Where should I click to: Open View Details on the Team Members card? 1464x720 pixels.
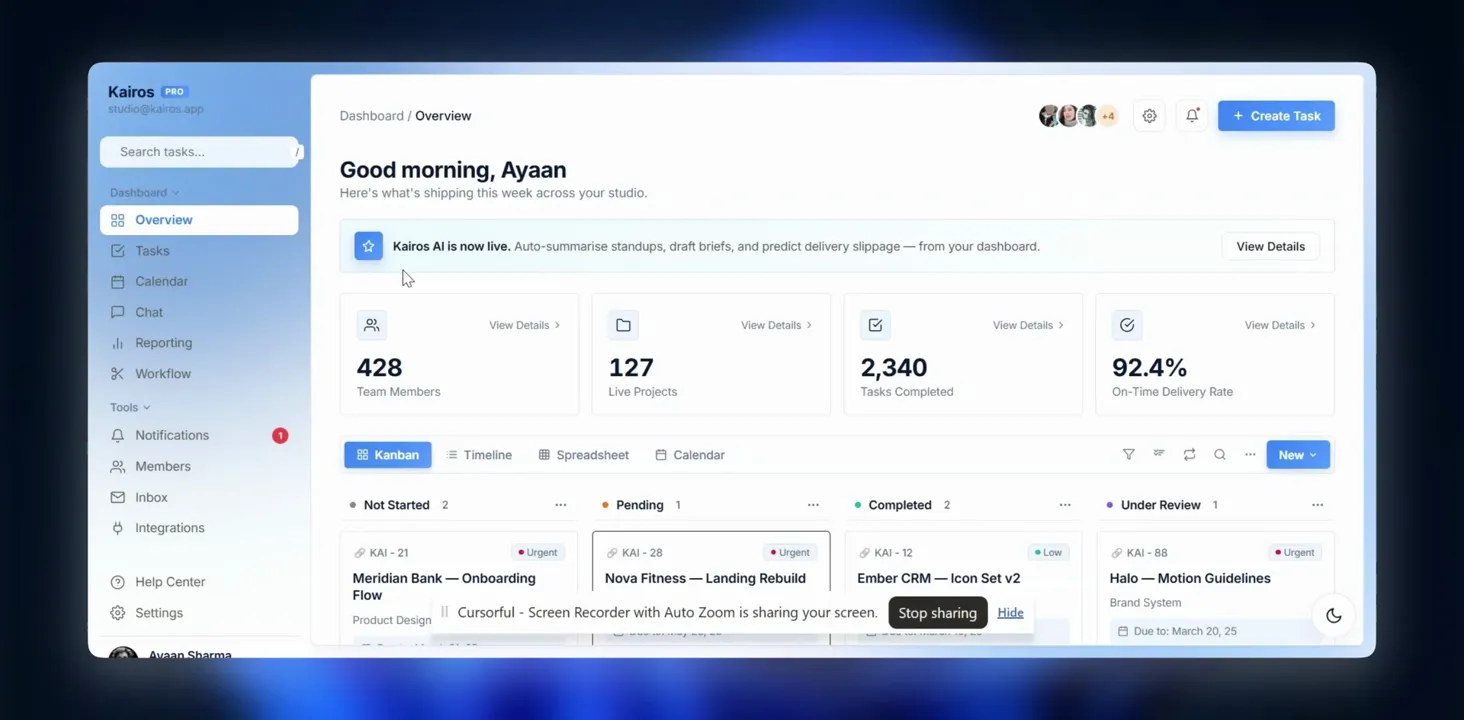524,325
